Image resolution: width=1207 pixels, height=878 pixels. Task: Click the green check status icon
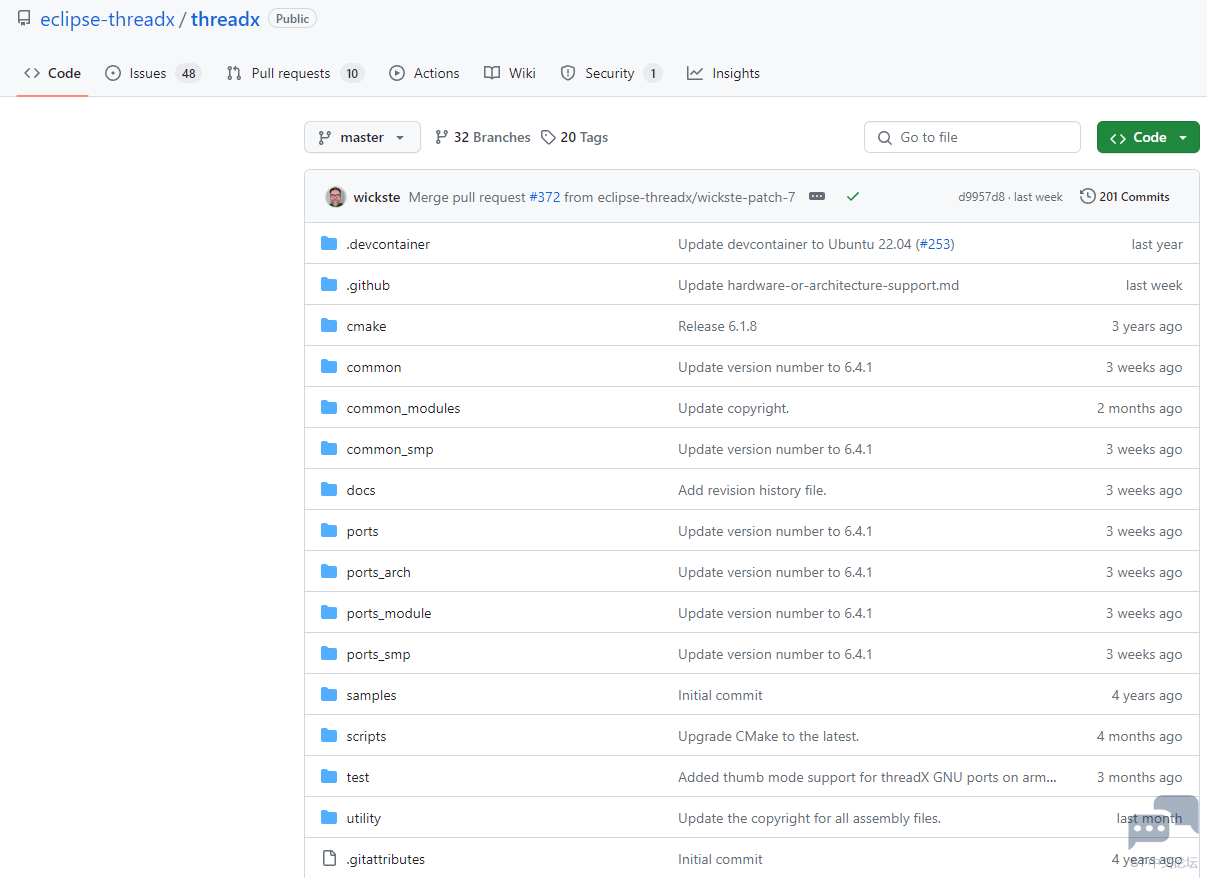(x=853, y=197)
